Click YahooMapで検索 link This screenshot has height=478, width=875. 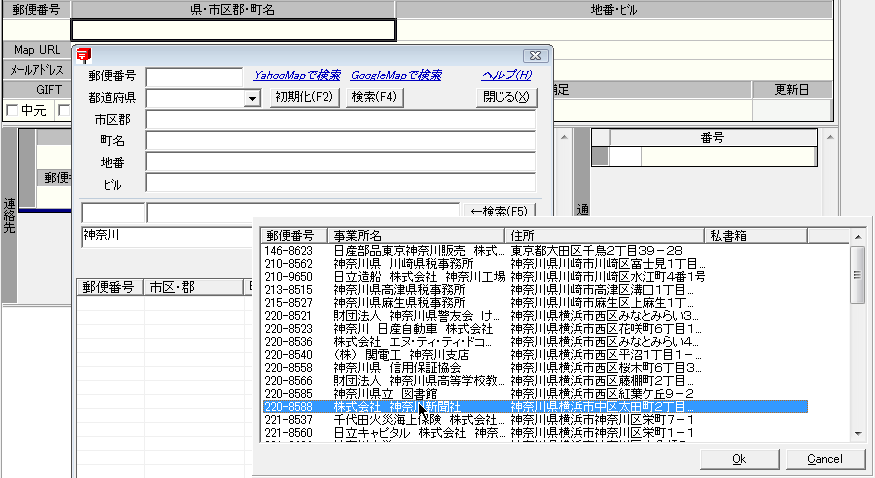coord(297,75)
